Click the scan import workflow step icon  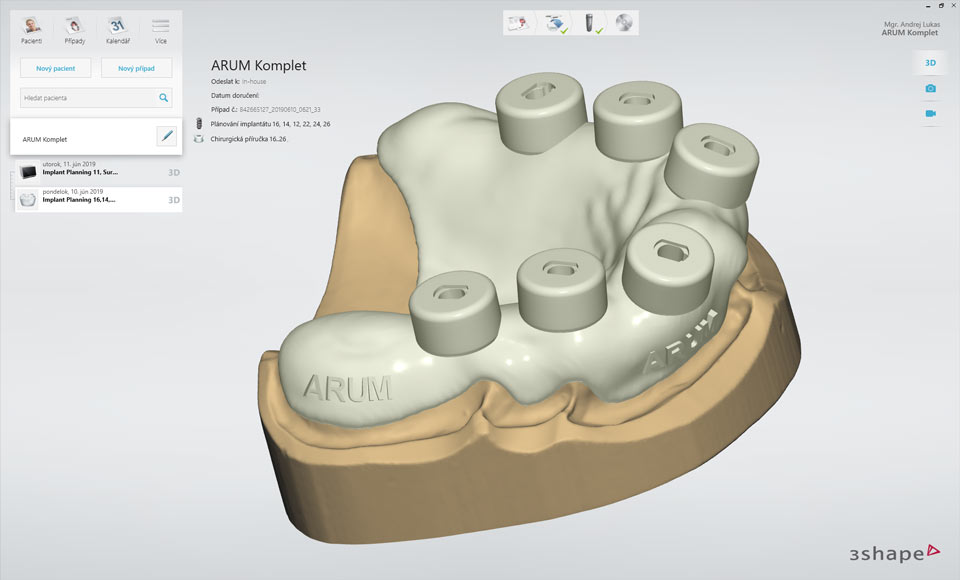(x=556, y=23)
